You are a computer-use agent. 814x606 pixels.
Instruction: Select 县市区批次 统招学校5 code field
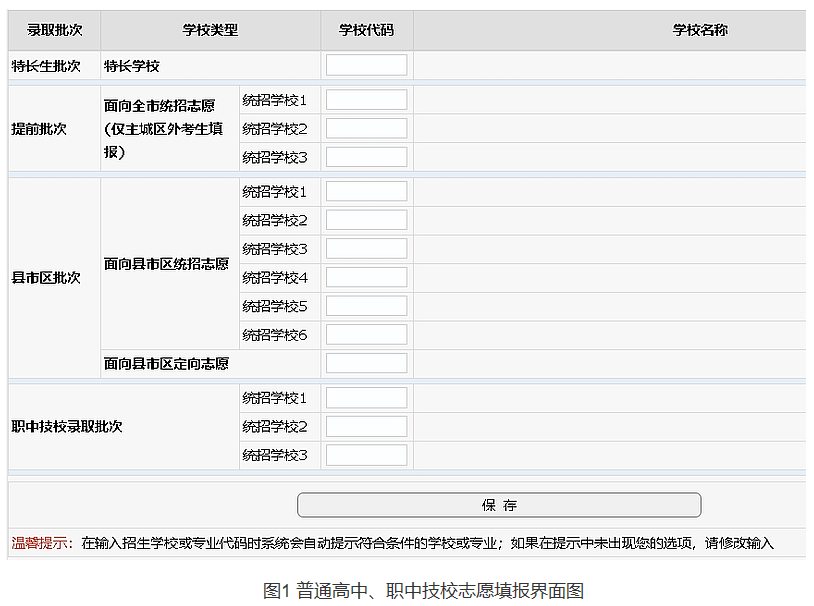click(x=366, y=306)
